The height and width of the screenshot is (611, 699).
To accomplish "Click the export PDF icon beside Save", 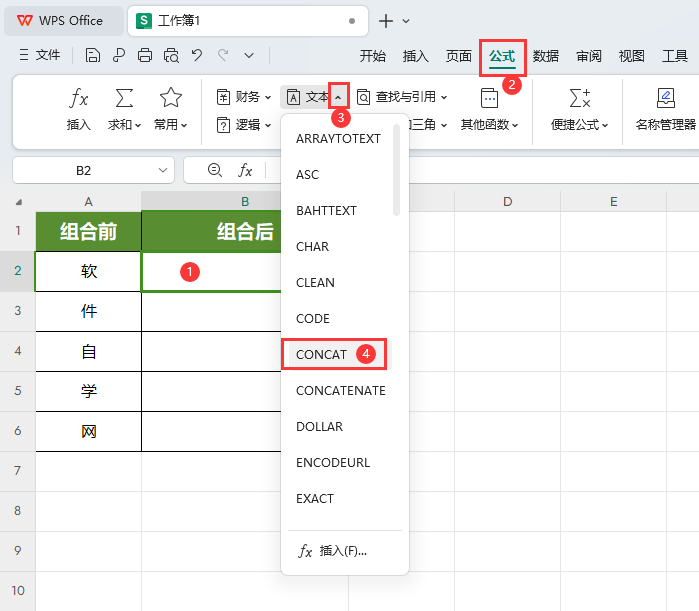I will click(119, 56).
